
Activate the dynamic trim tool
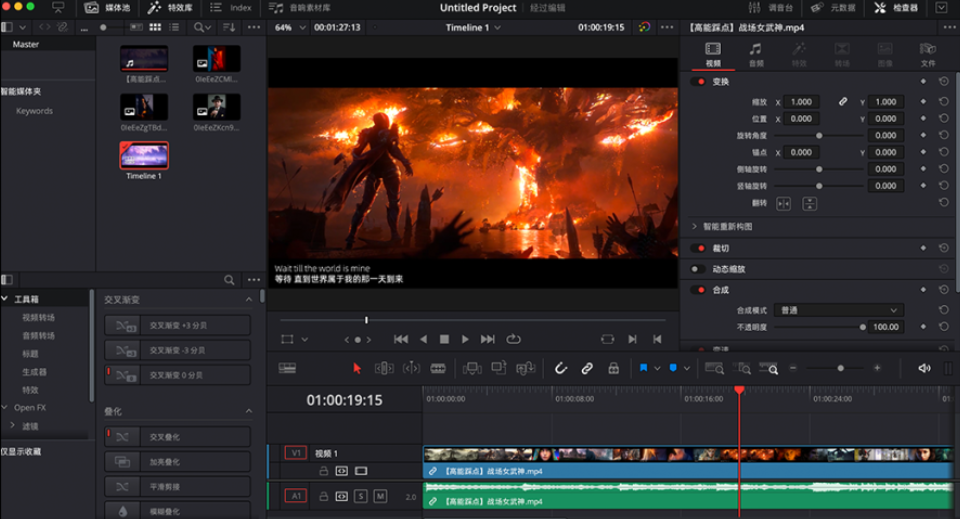click(411, 368)
